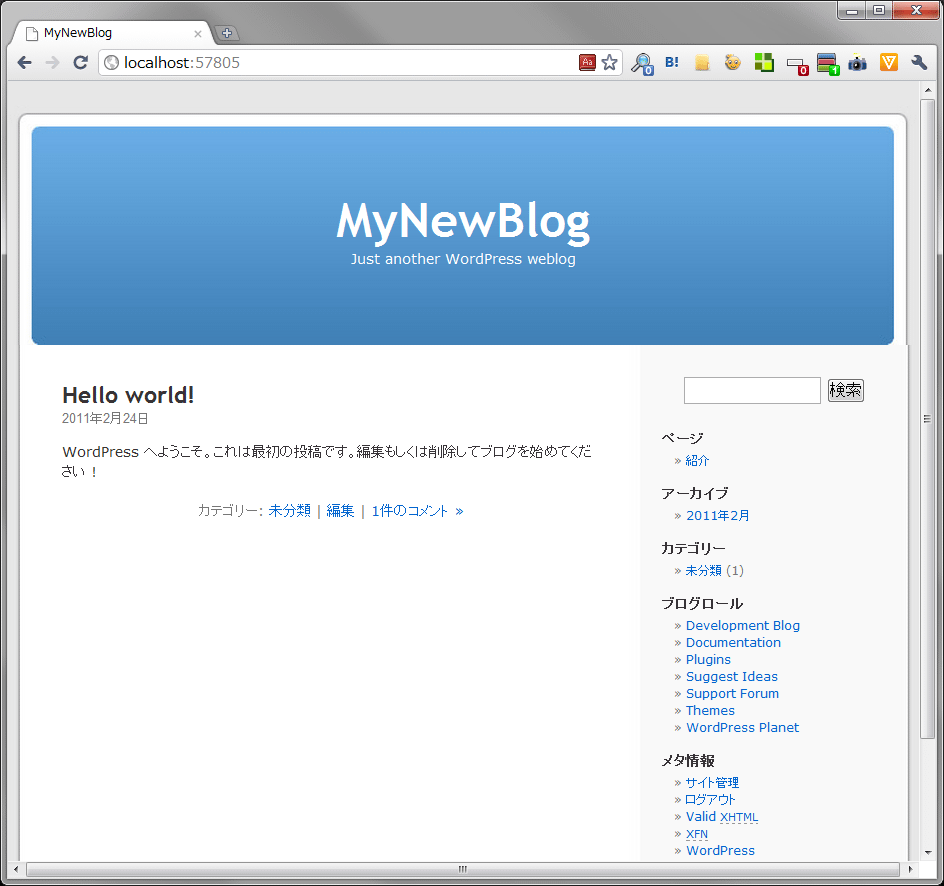This screenshot has height=886, width=944.
Task: Click the メタ情報 sidebar heading
Action: 688,761
